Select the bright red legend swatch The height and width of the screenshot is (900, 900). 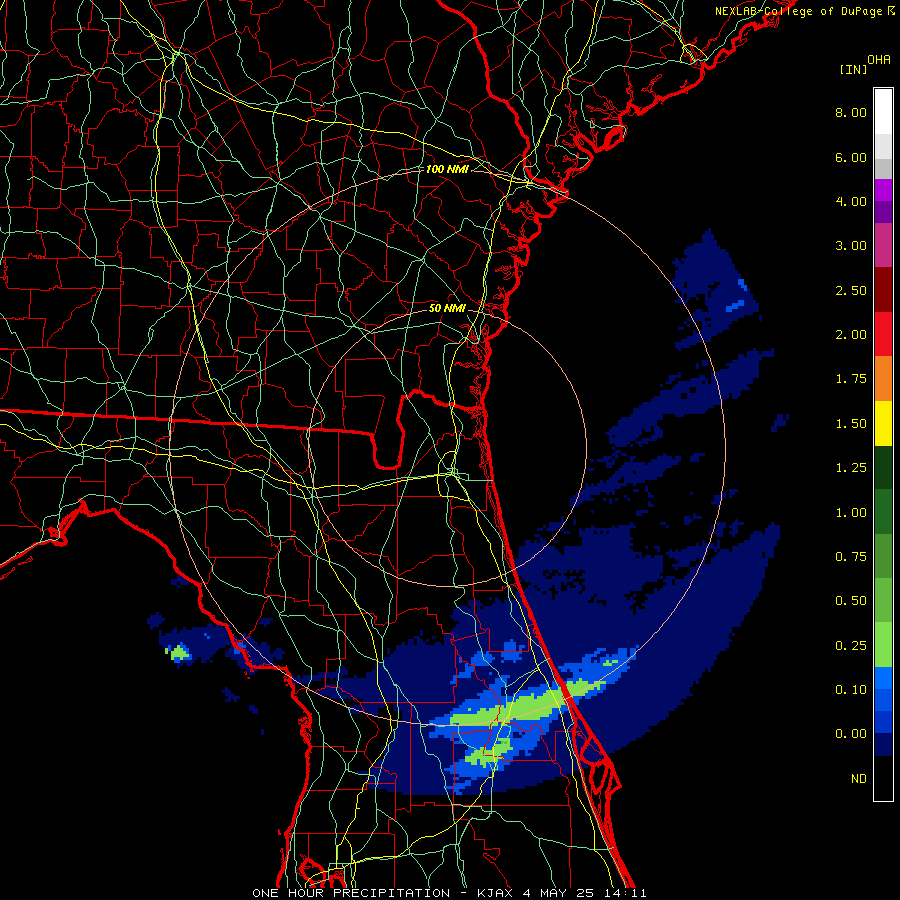[883, 334]
